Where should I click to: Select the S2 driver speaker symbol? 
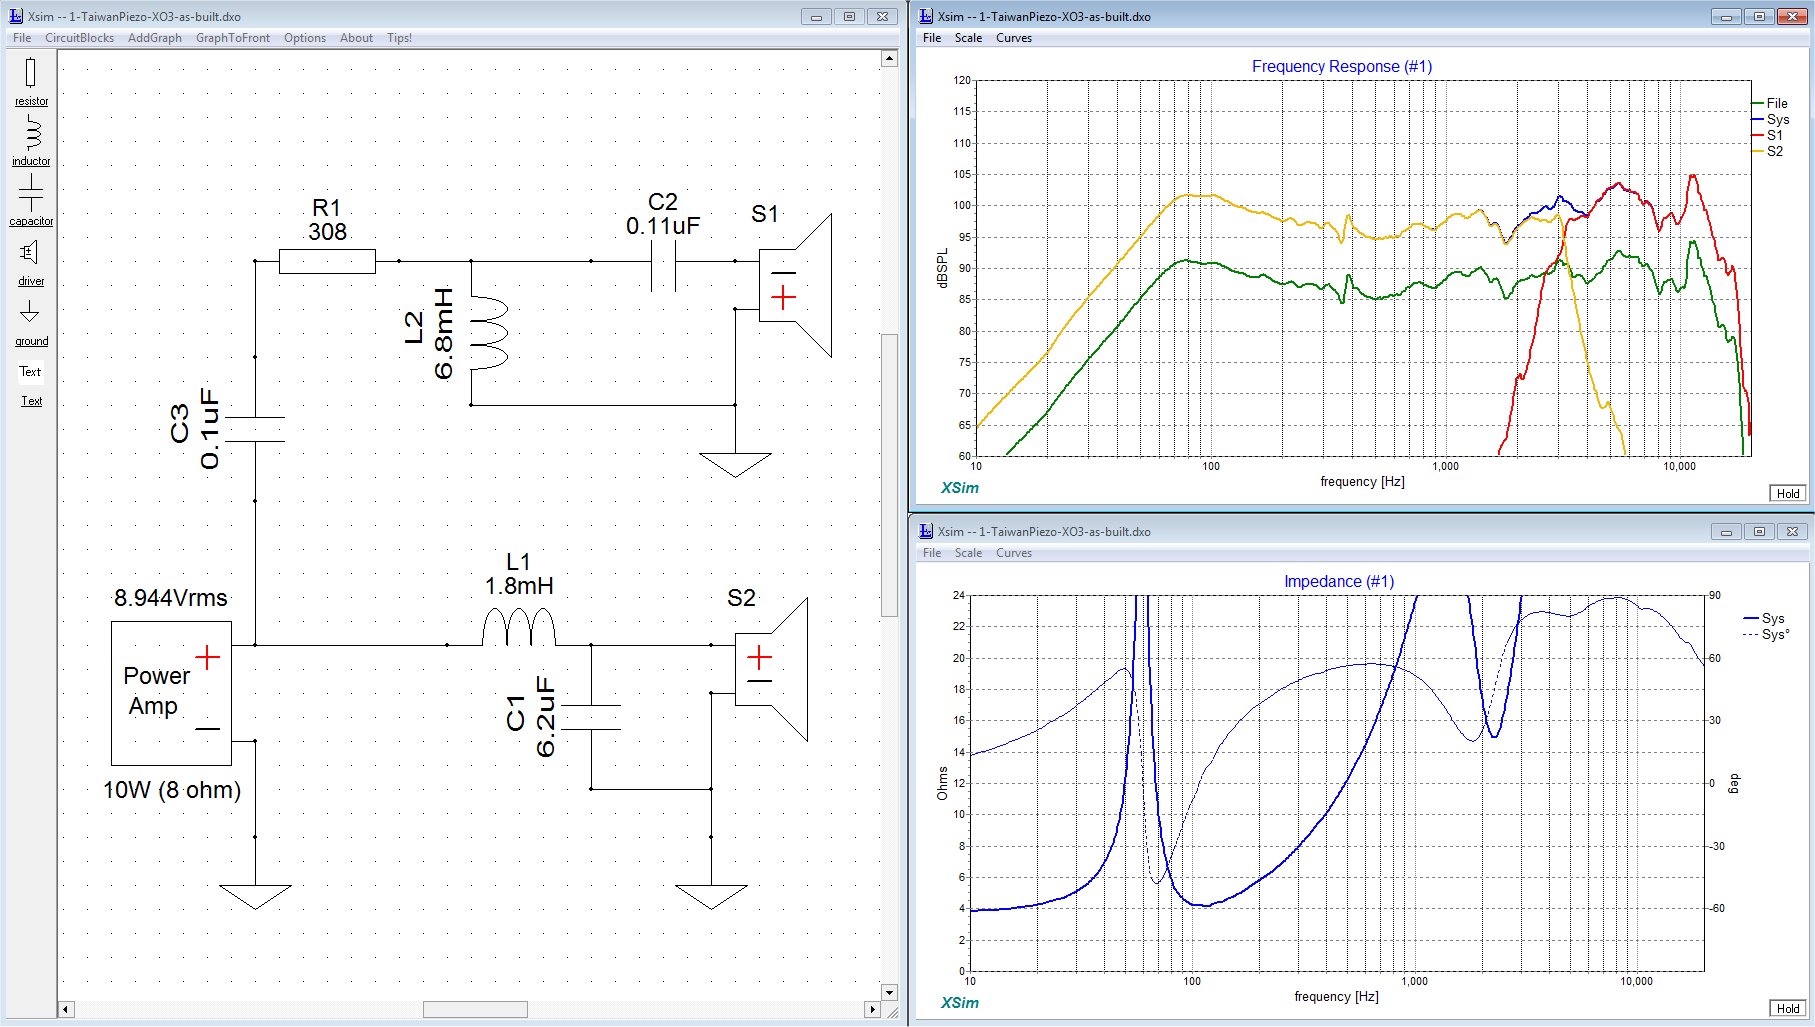coord(771,669)
